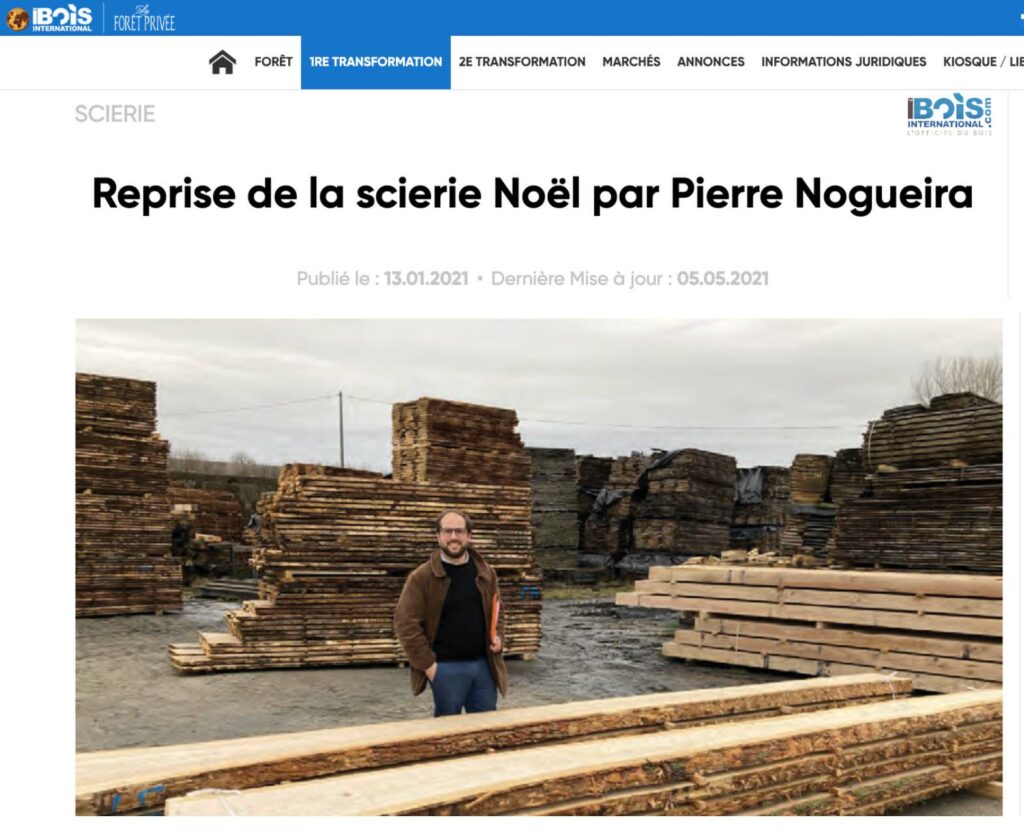Click the iBois International.com logo beside the title
The image size is (1024, 839).
click(x=950, y=115)
